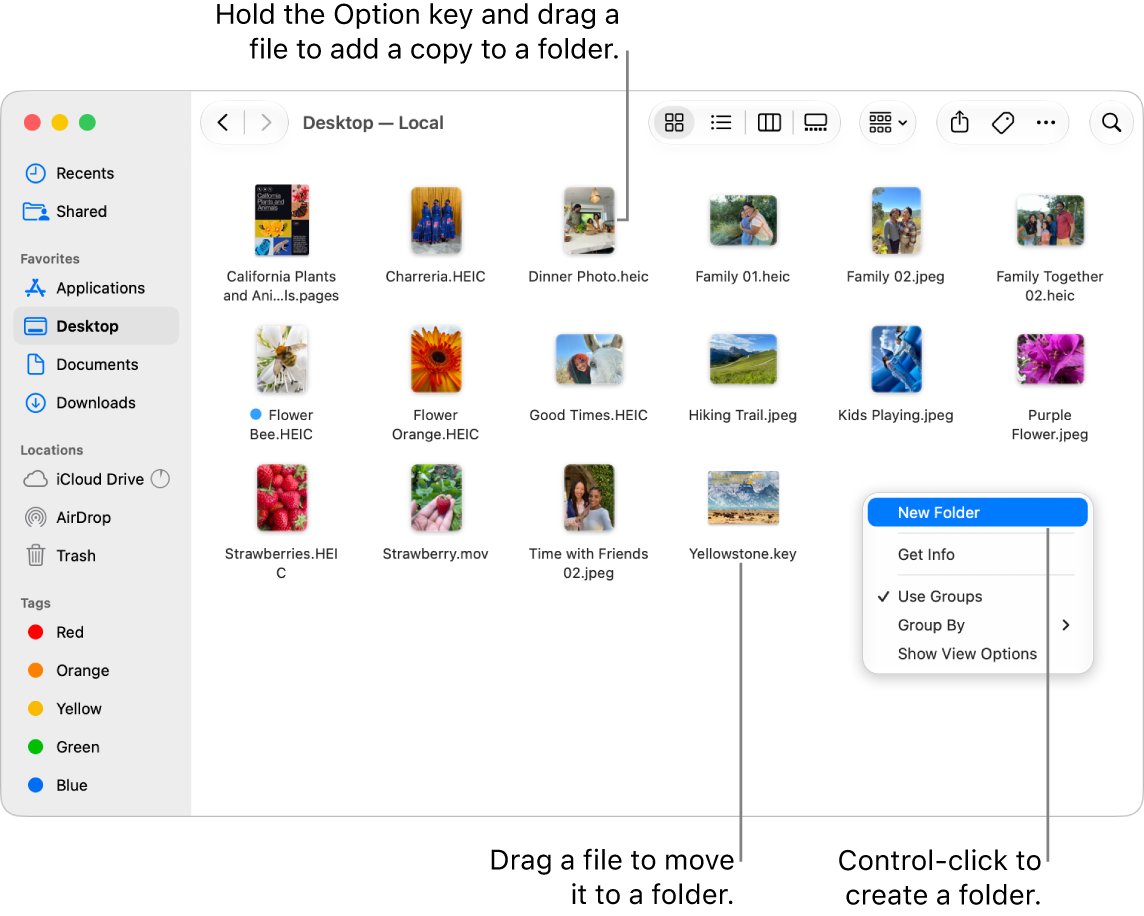Click the iCloud Drive storage status icon
This screenshot has height=916, width=1144.
tap(161, 479)
